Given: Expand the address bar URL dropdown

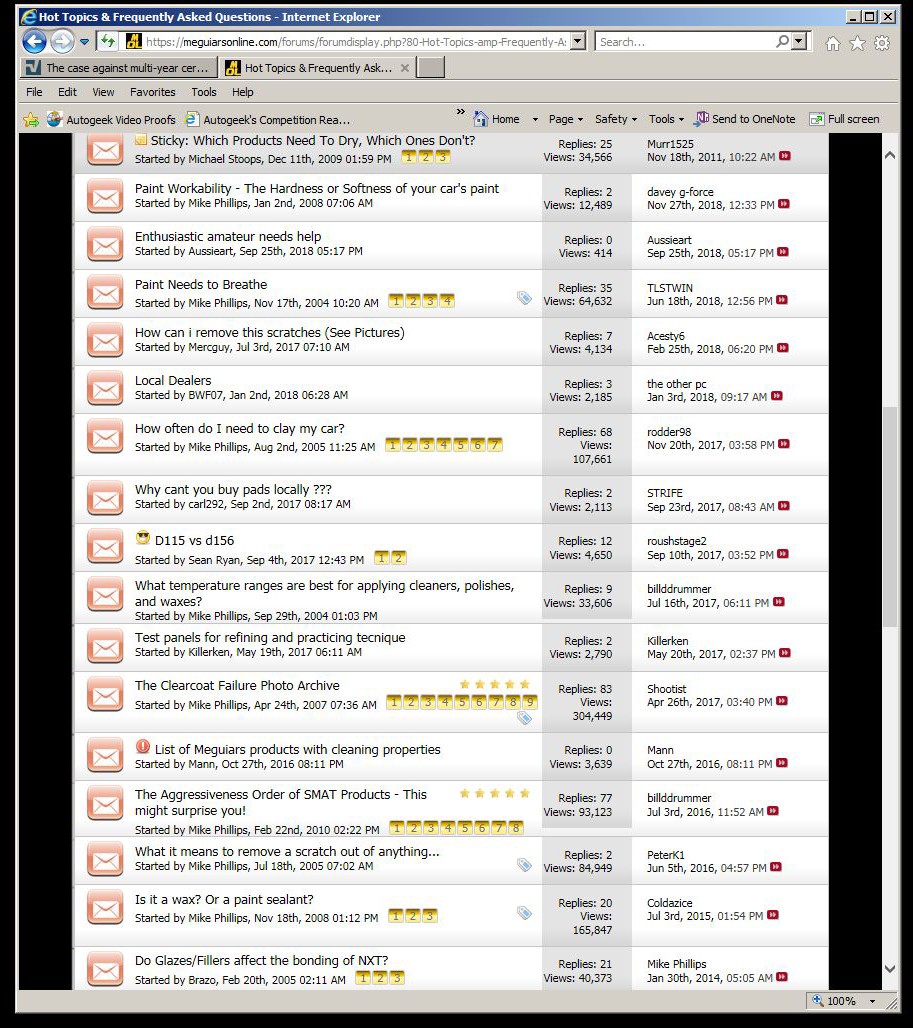Looking at the screenshot, I should tap(577, 42).
